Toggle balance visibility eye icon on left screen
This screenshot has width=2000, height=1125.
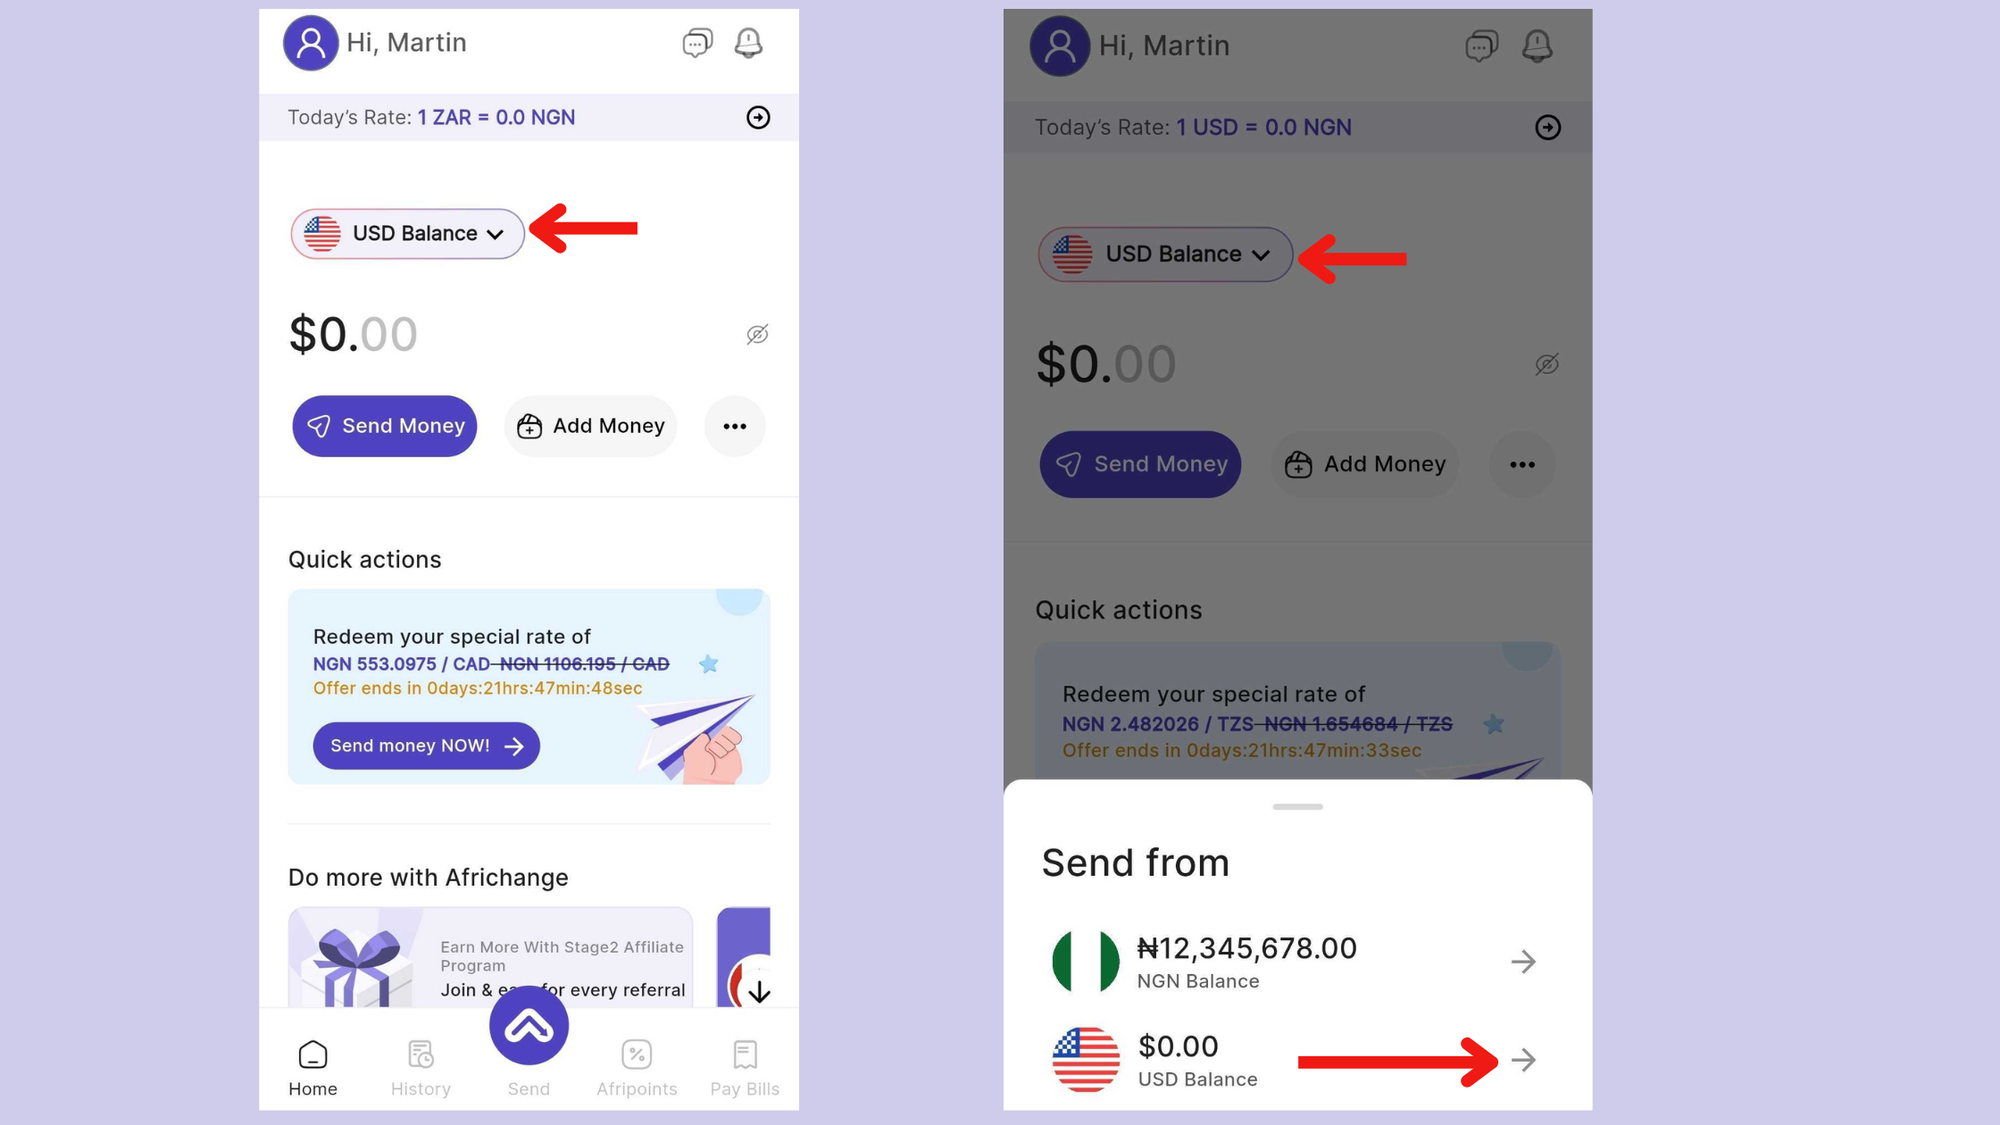pyautogui.click(x=758, y=335)
